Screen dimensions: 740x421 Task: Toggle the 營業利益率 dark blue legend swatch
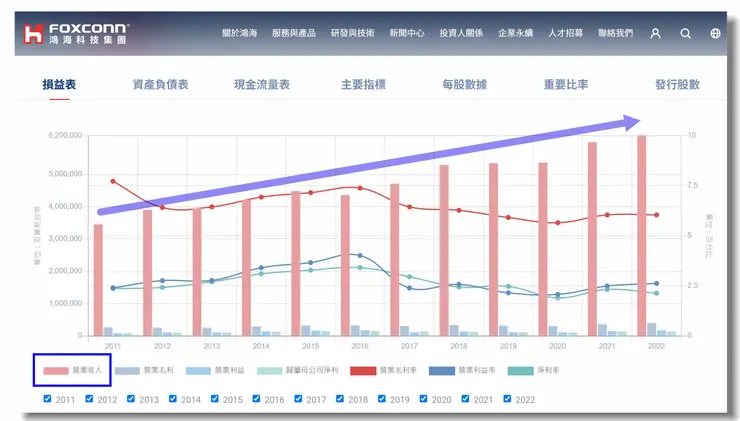click(442, 371)
